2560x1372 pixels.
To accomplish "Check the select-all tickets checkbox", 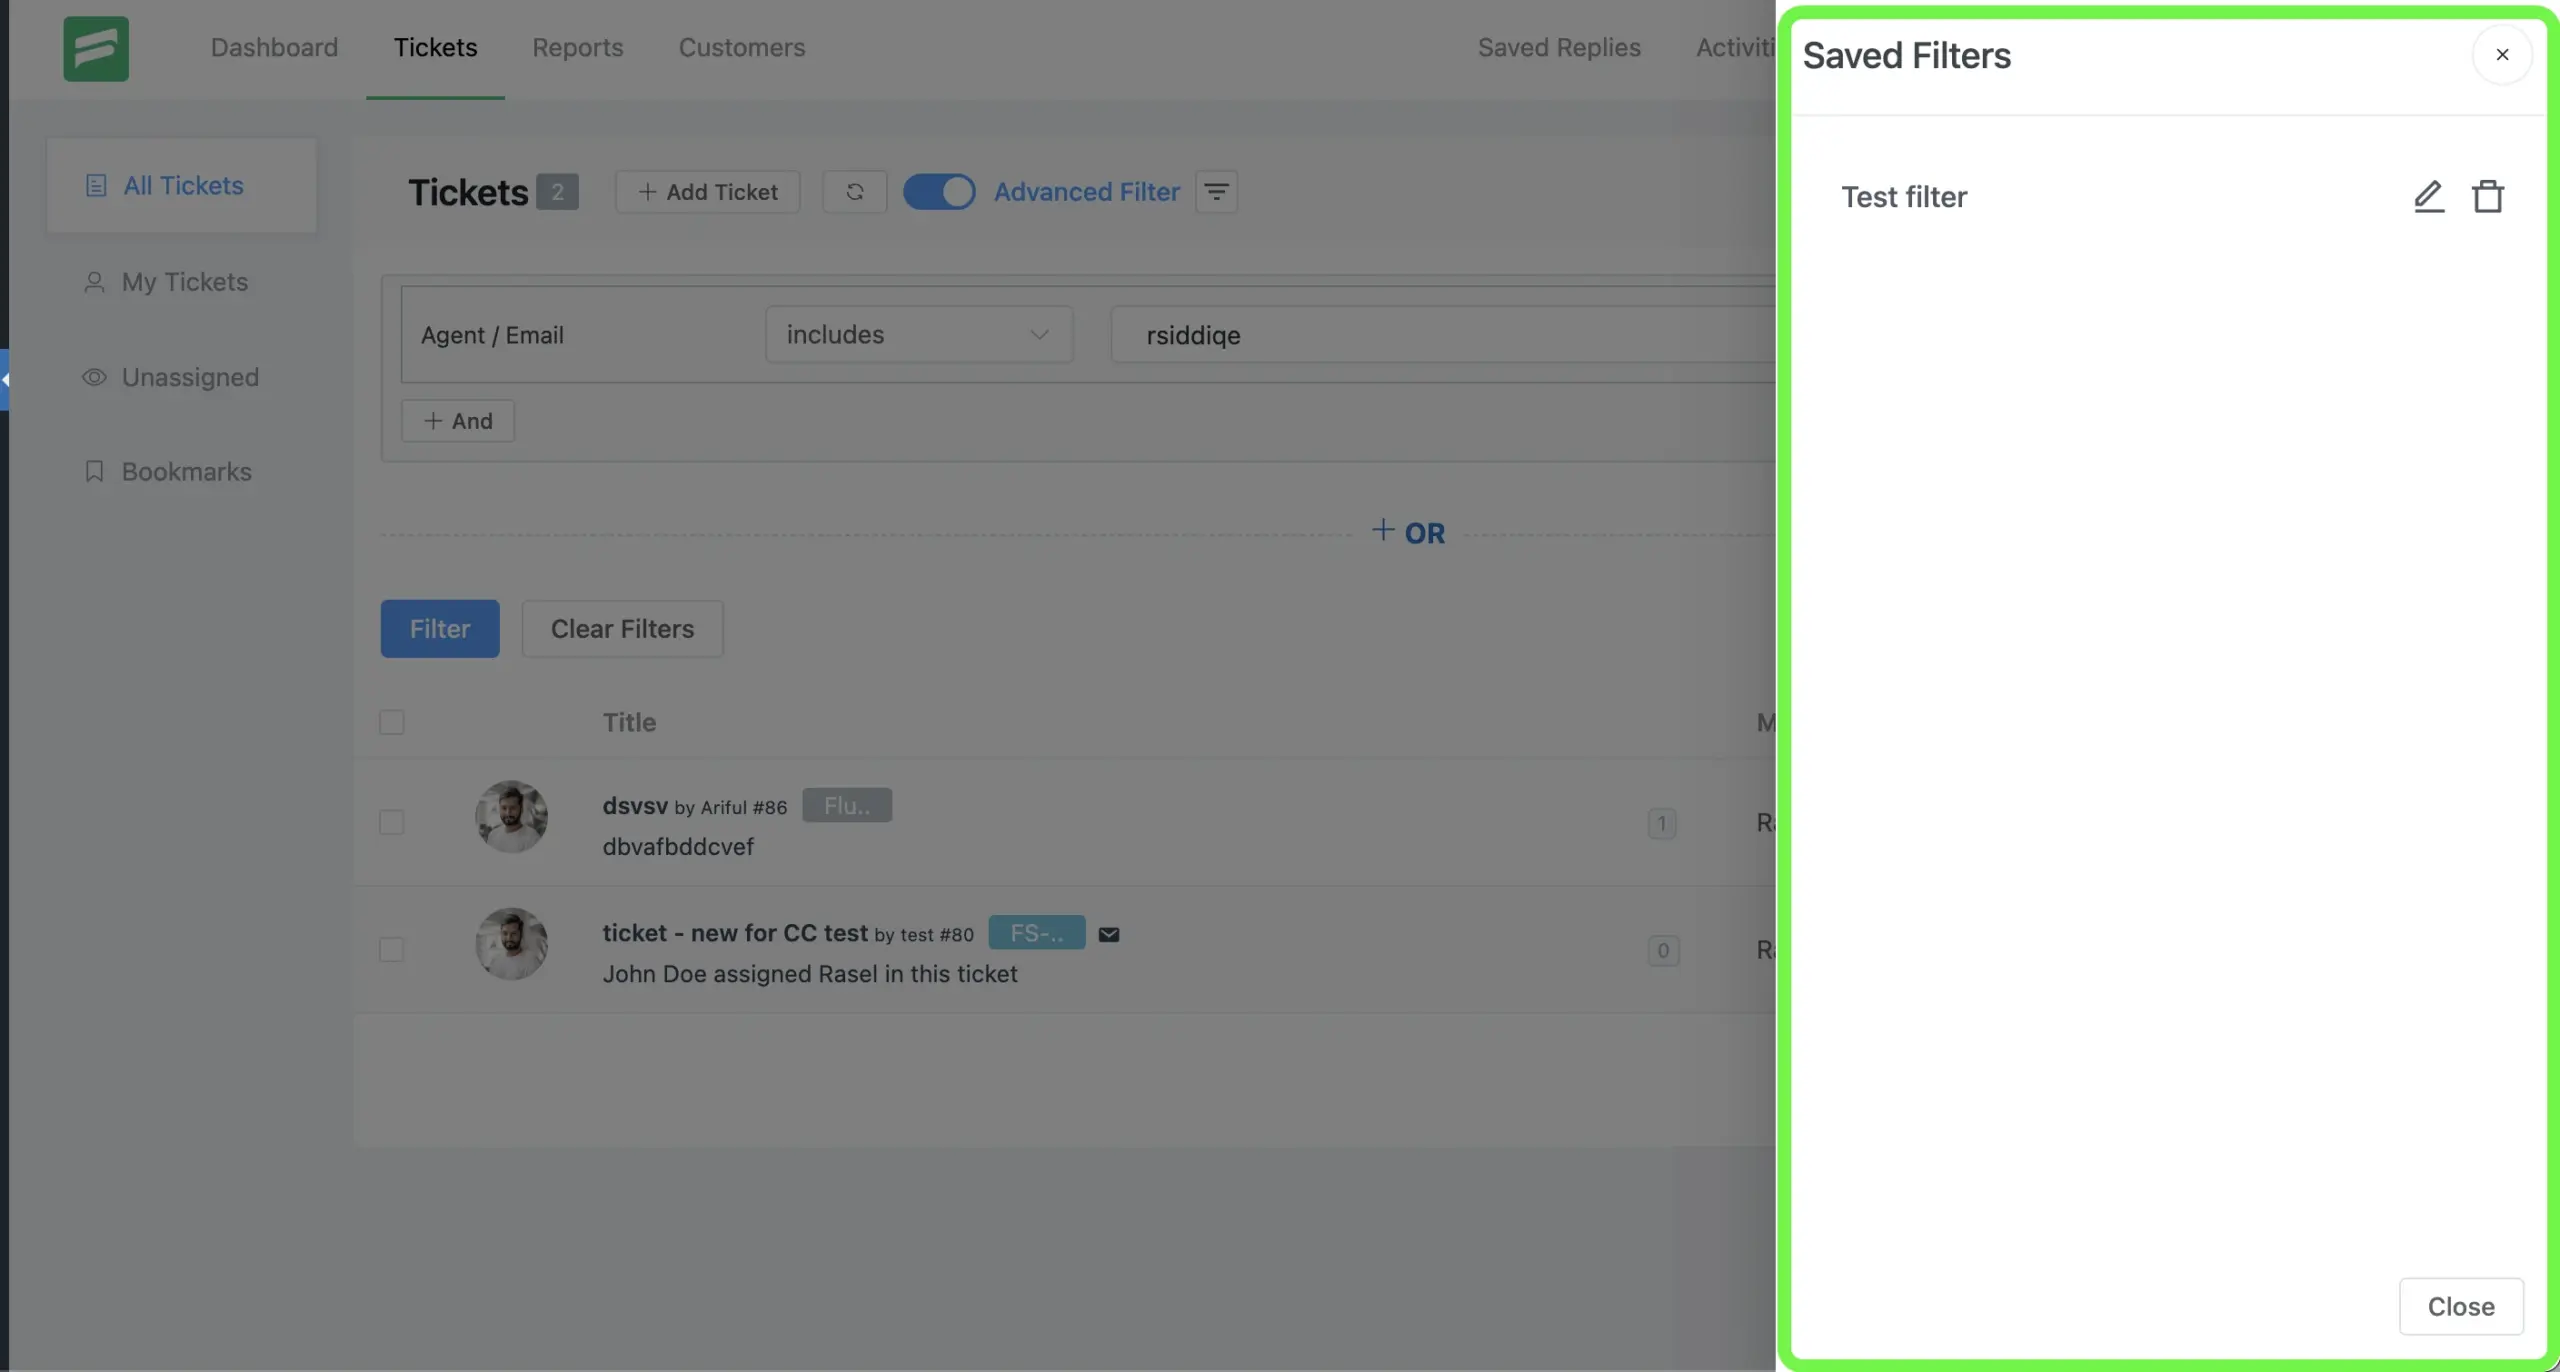I will click(391, 720).
